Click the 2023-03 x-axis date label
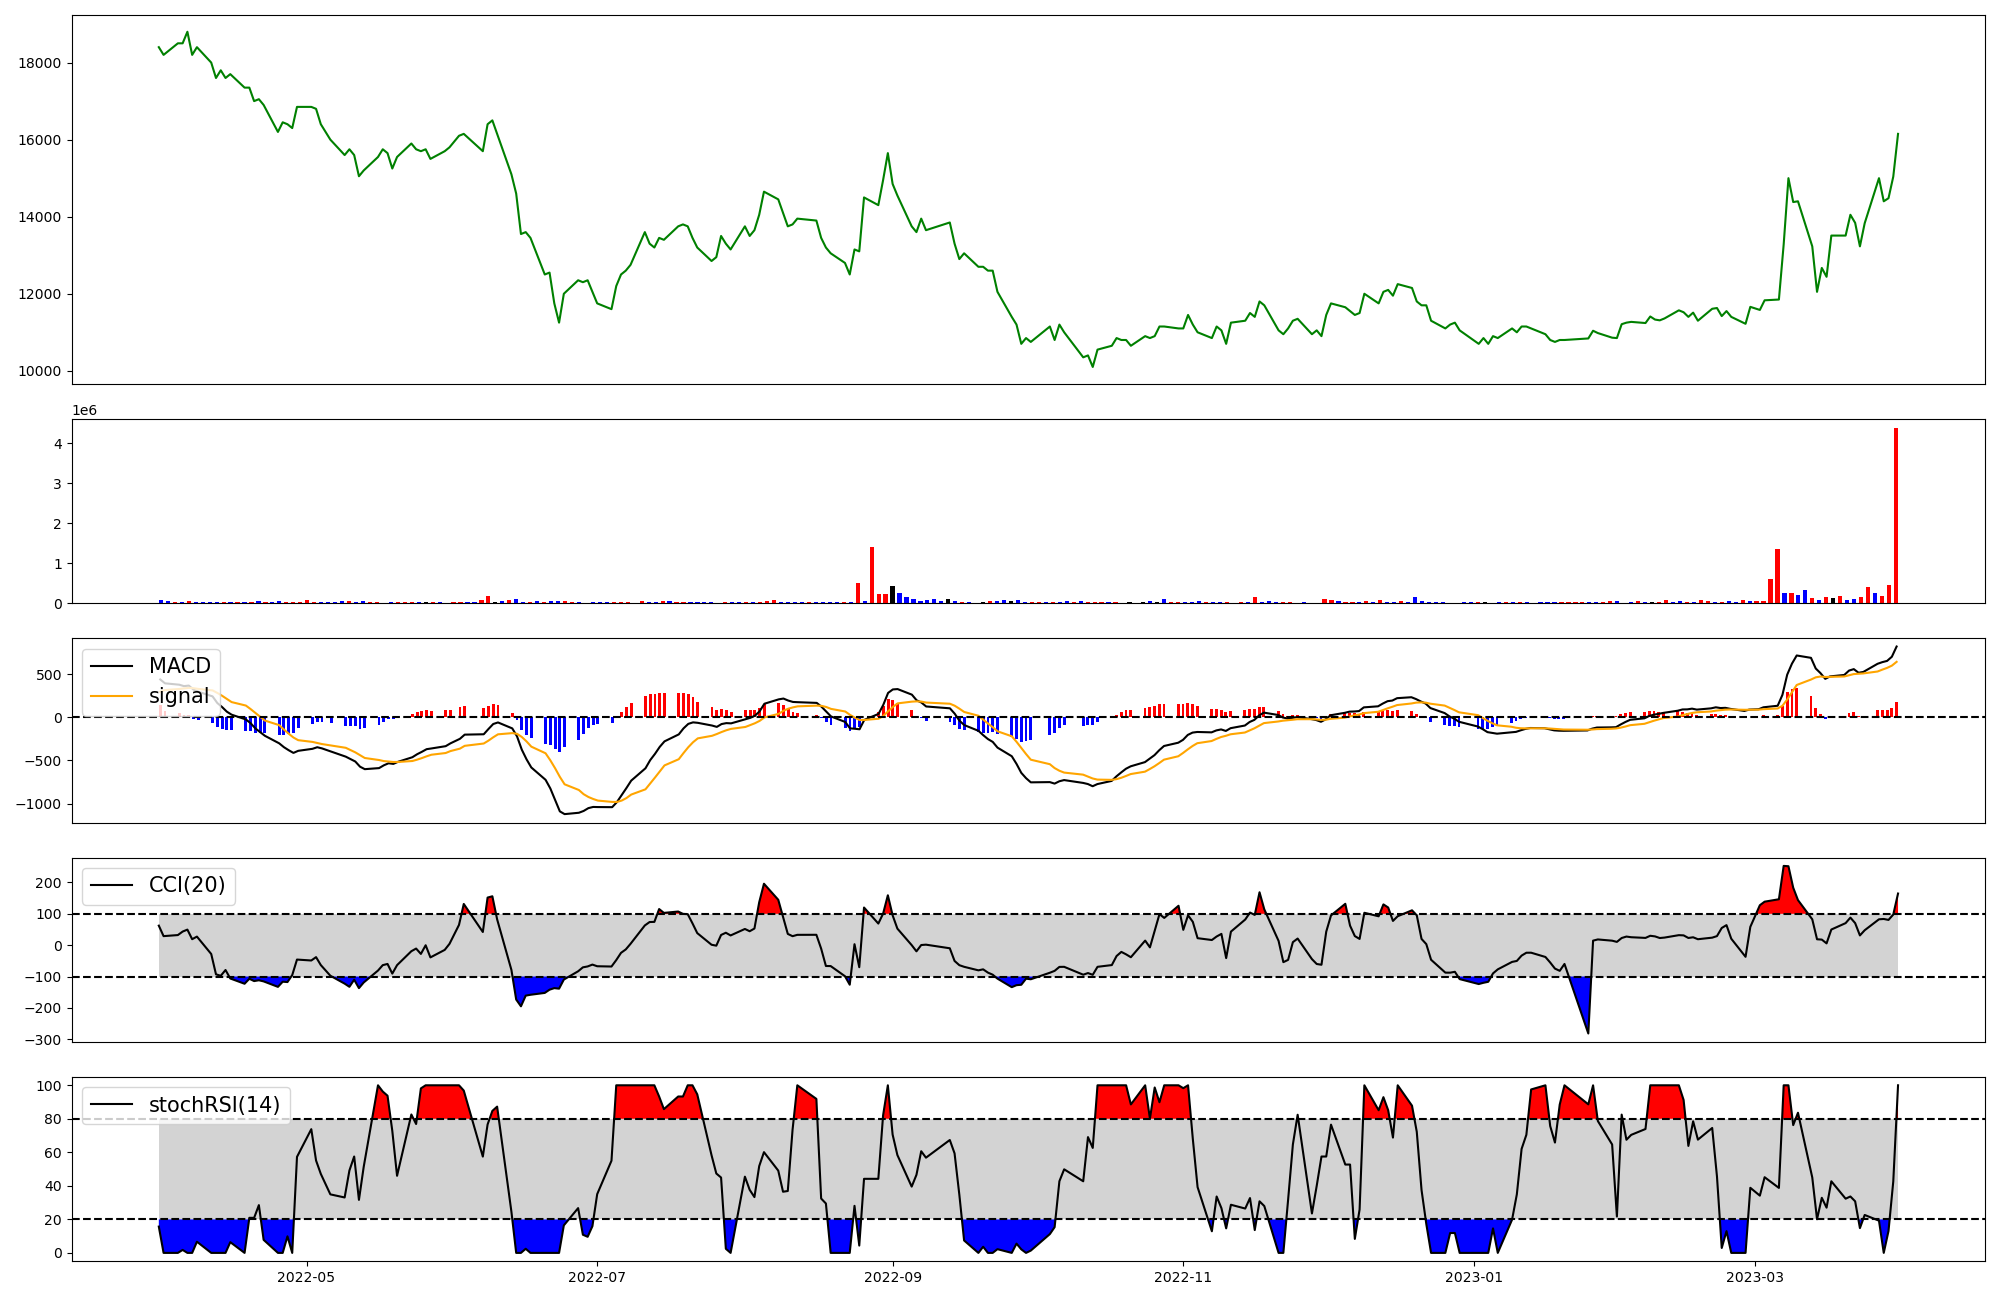 click(x=1755, y=1277)
